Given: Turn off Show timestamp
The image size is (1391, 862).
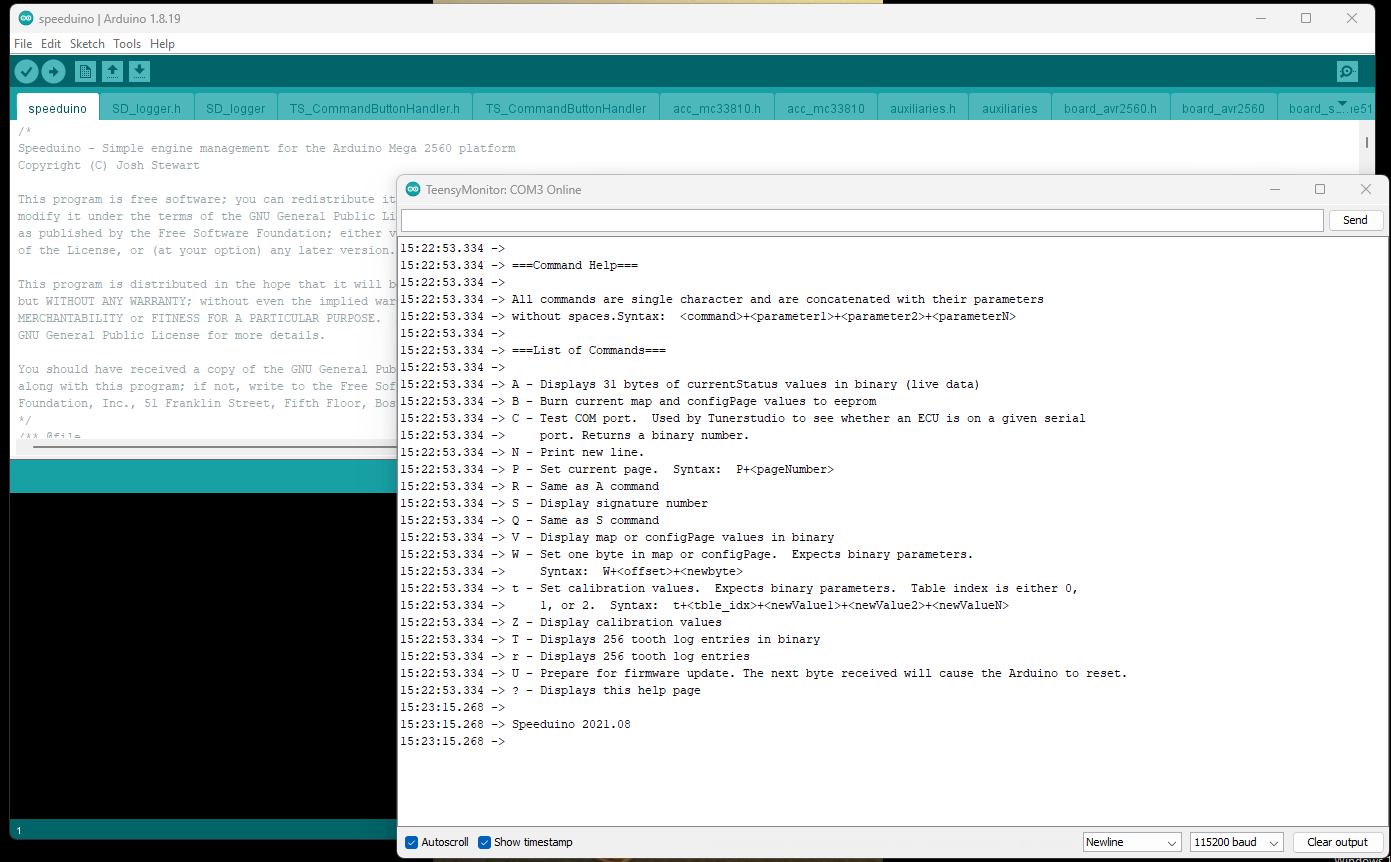Looking at the screenshot, I should point(485,842).
